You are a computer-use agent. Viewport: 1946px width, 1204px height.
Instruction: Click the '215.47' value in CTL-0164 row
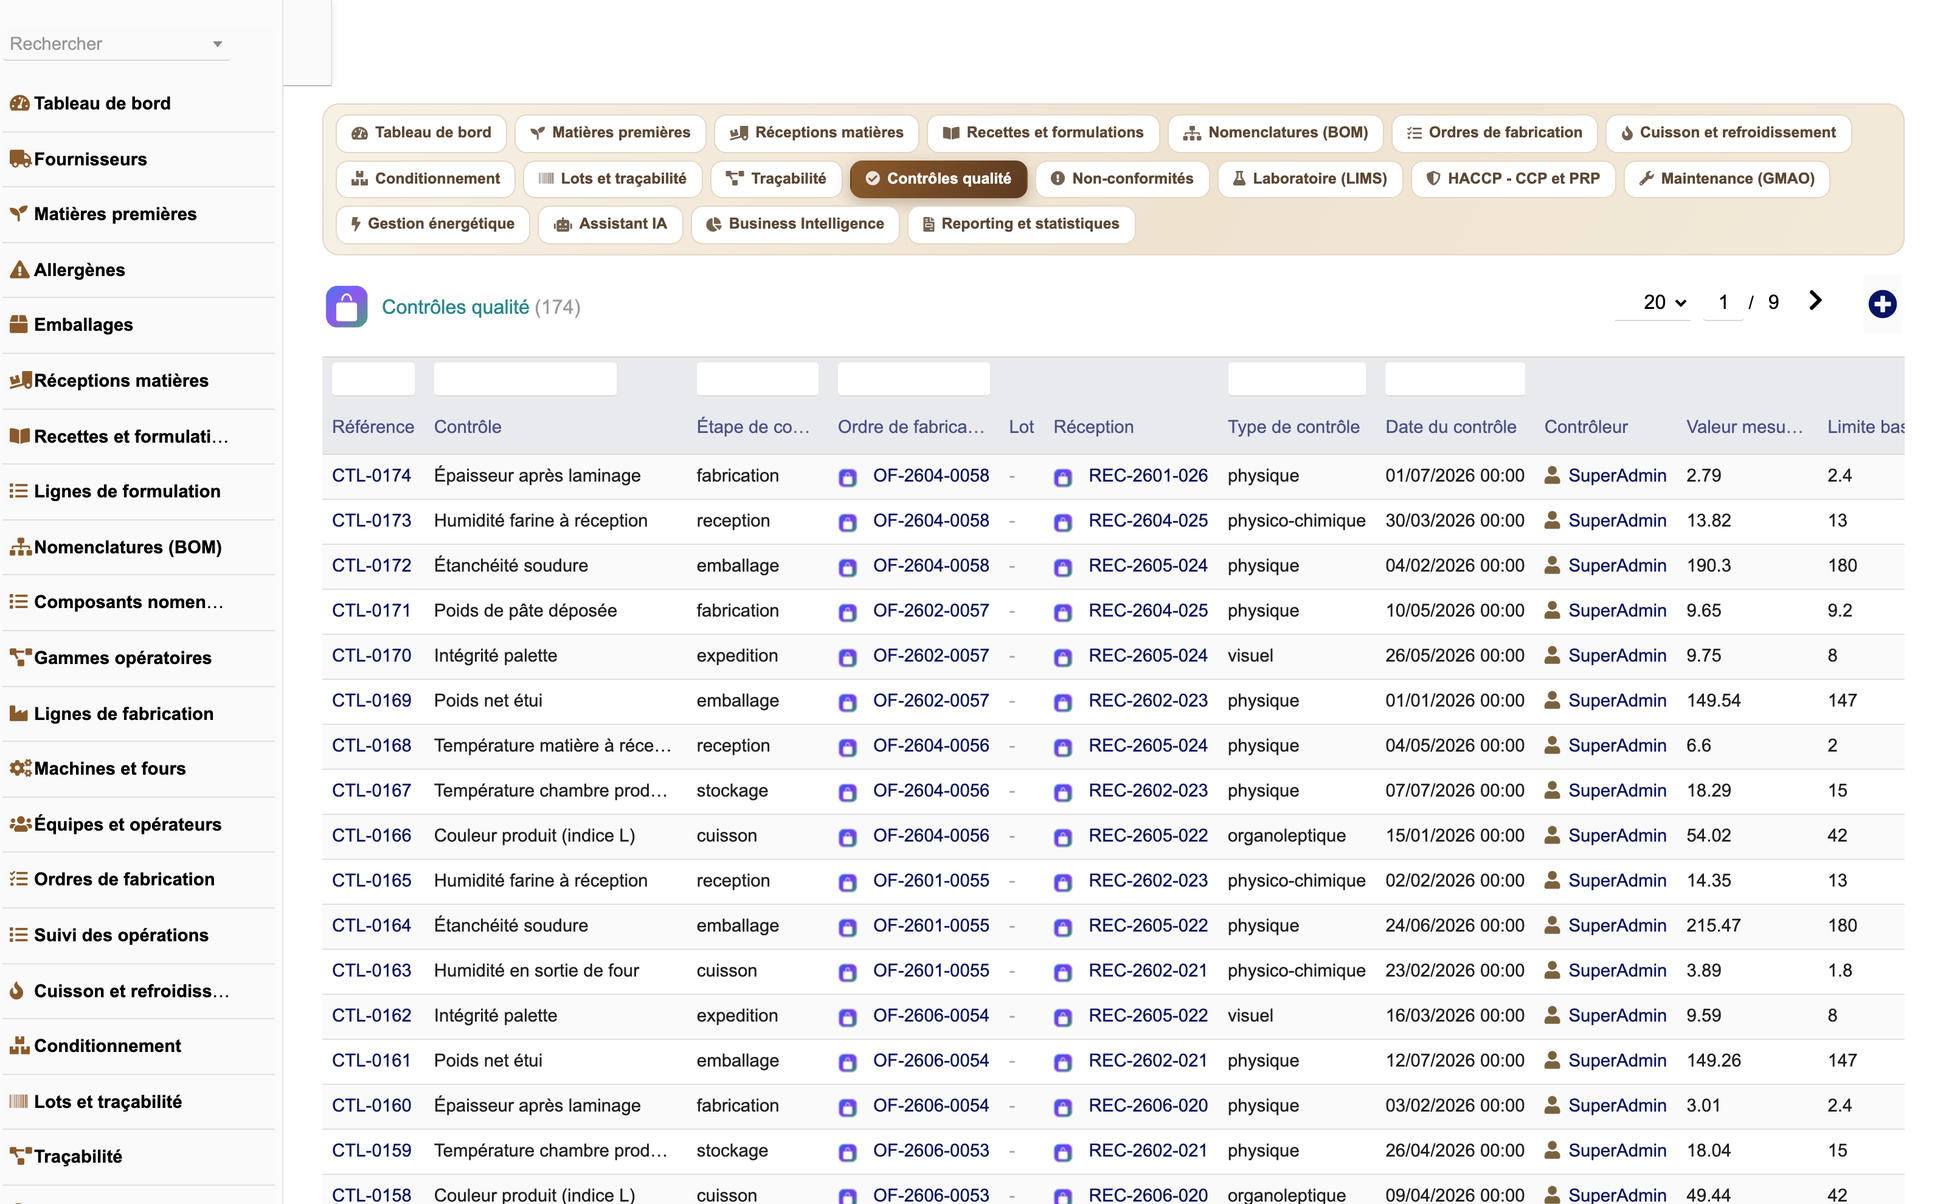click(x=1713, y=926)
